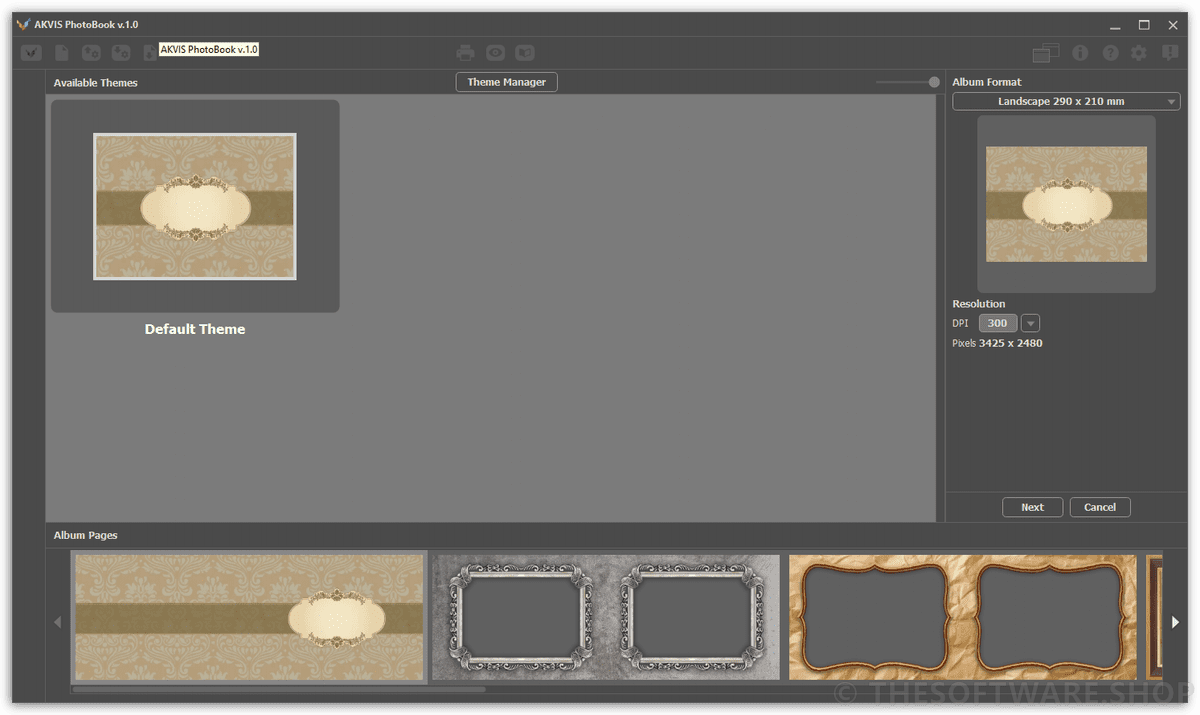
Task: Create a new album with the blank page icon
Action: [62, 53]
